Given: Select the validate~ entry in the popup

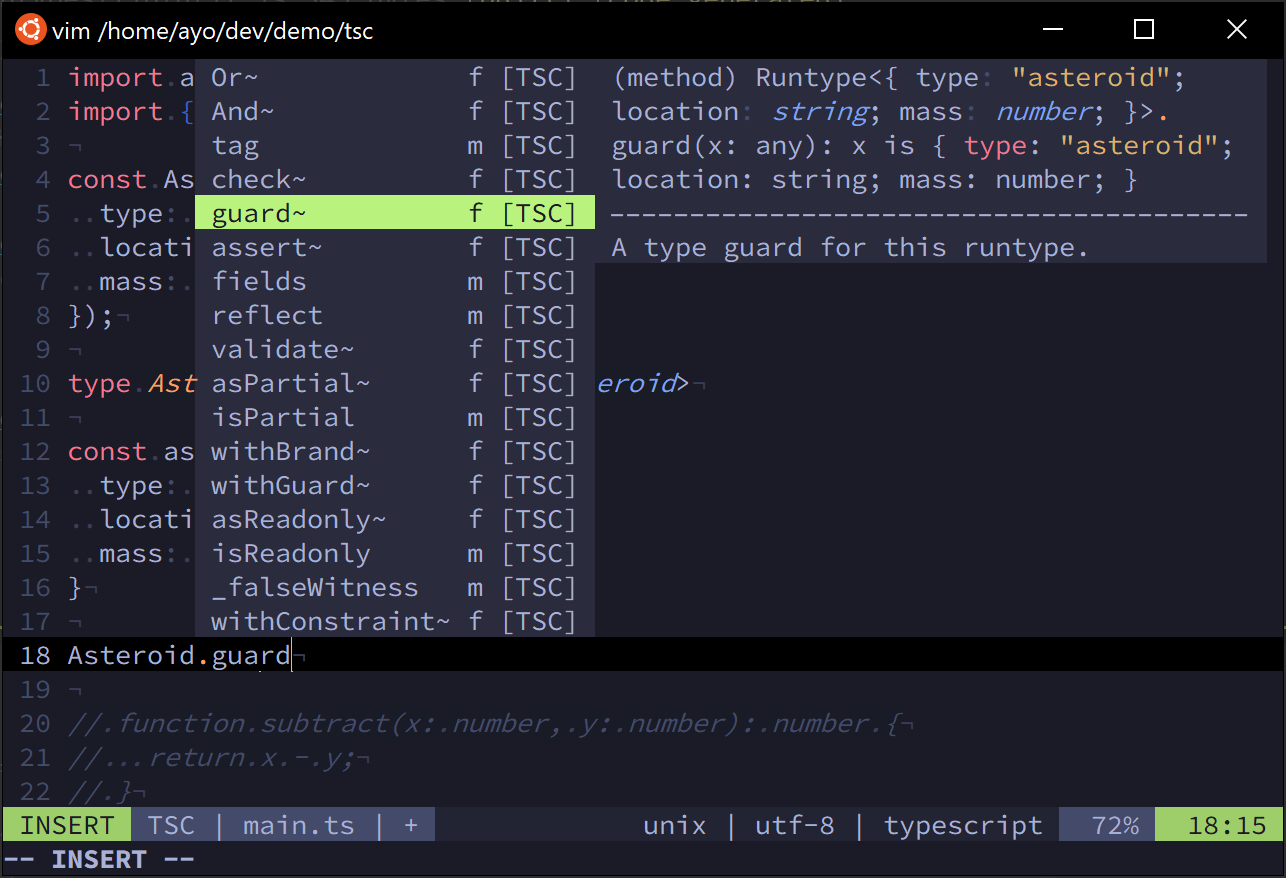Looking at the screenshot, I should 281,349.
